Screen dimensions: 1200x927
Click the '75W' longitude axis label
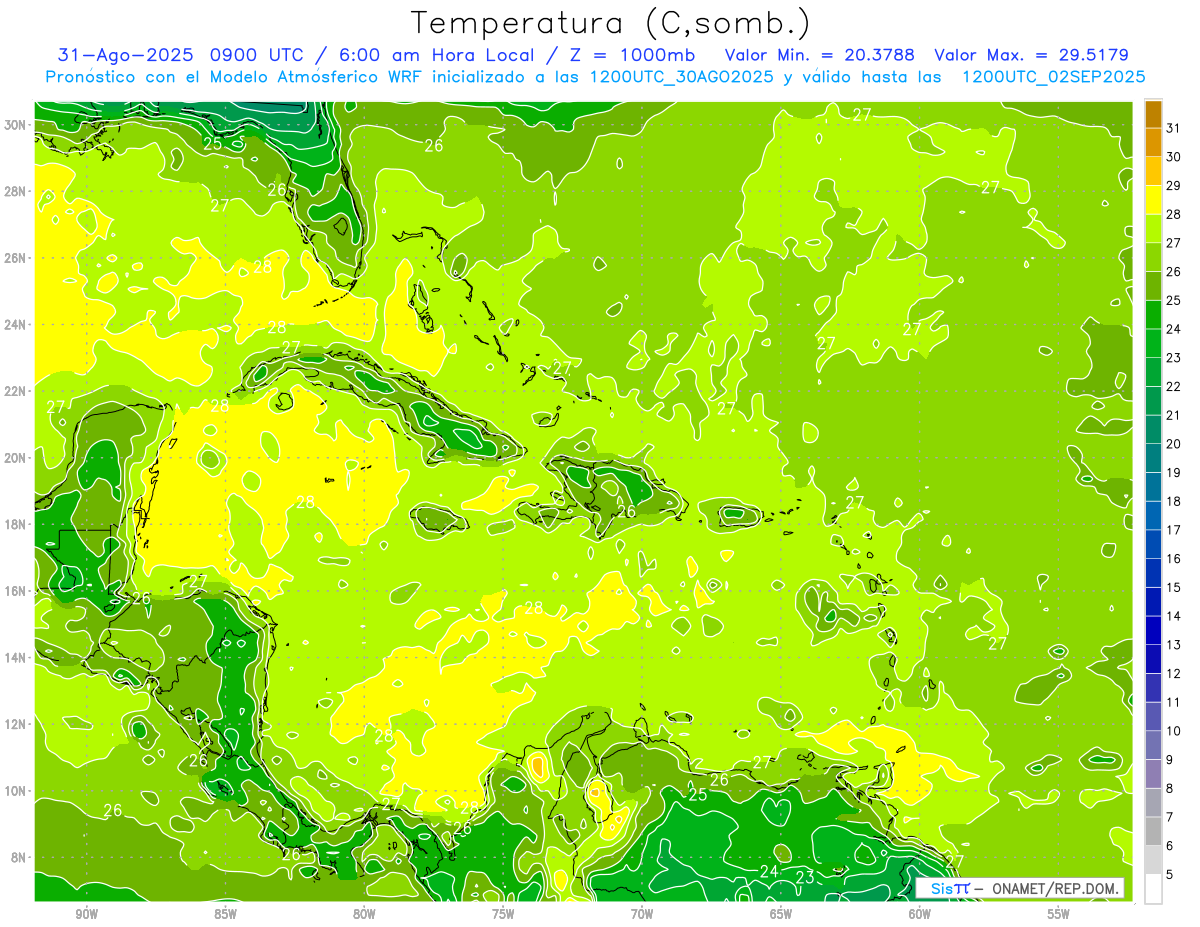[x=503, y=913]
